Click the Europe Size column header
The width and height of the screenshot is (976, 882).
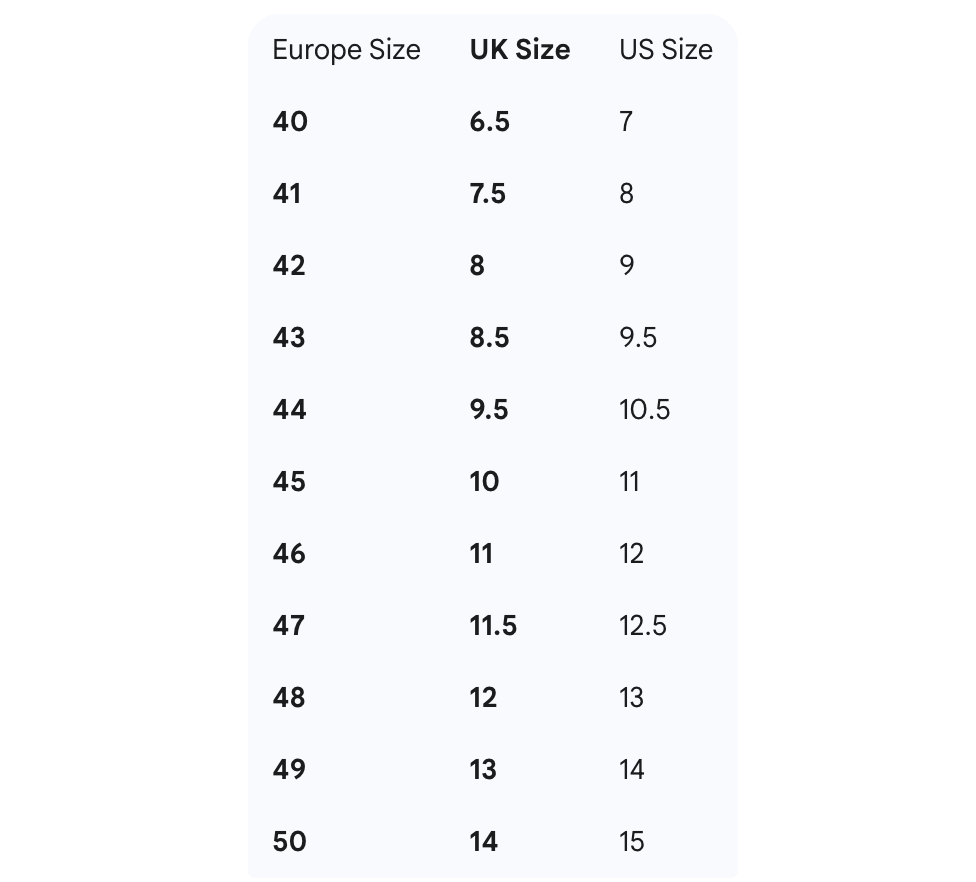346,50
